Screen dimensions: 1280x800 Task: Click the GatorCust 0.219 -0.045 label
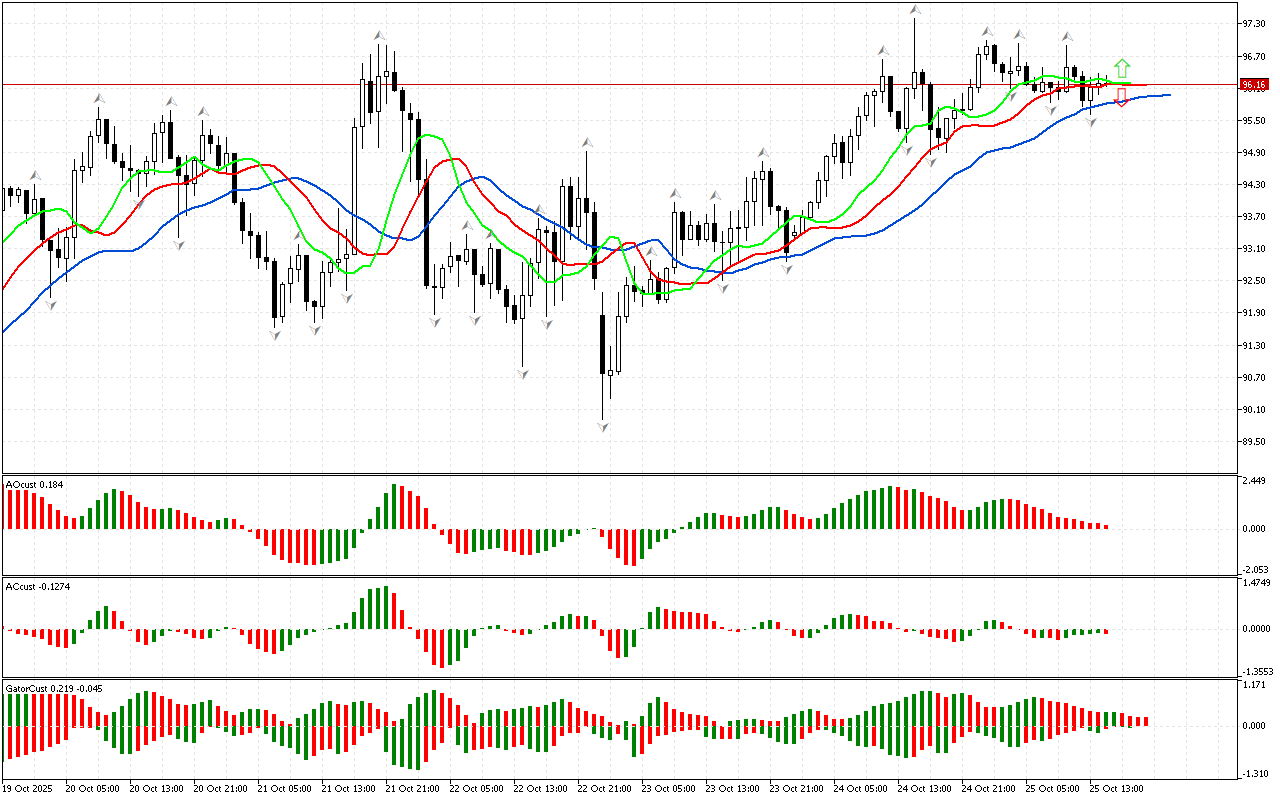(x=54, y=688)
